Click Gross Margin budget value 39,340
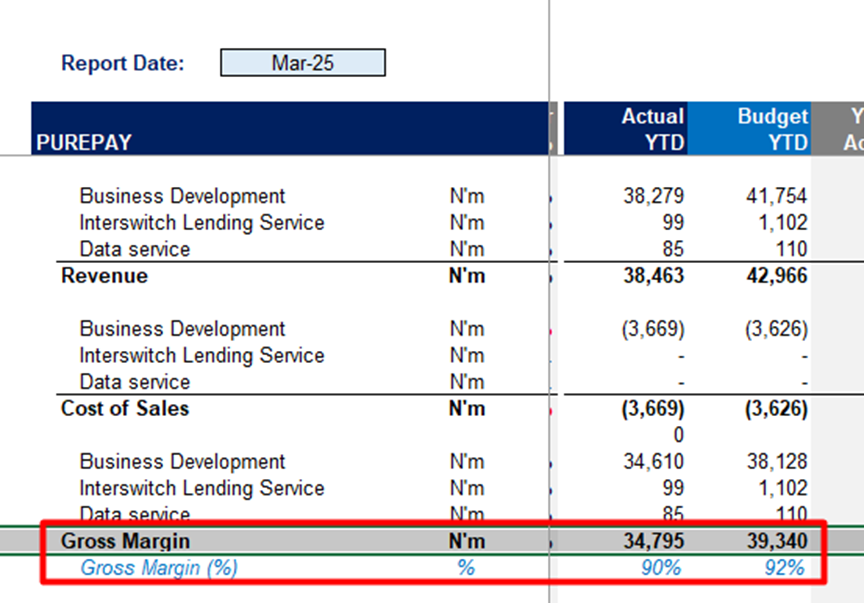The width and height of the screenshot is (864, 603). [773, 541]
